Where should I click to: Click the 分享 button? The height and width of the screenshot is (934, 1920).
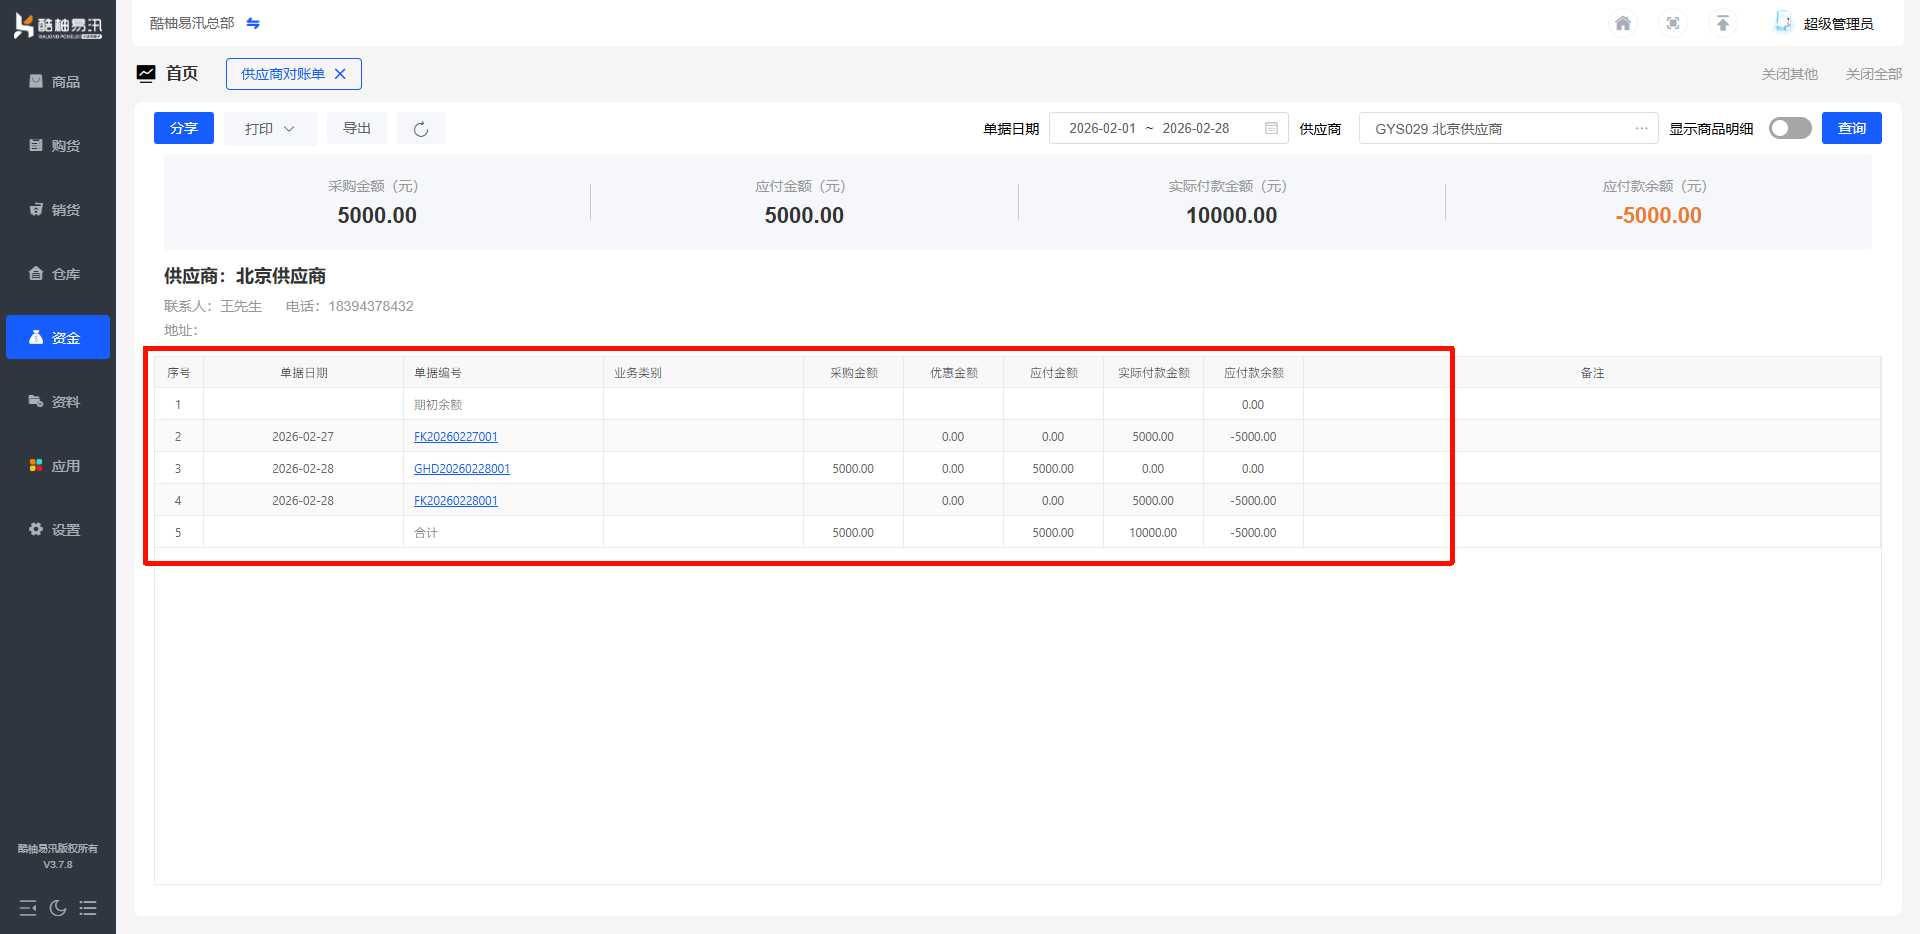click(x=184, y=128)
